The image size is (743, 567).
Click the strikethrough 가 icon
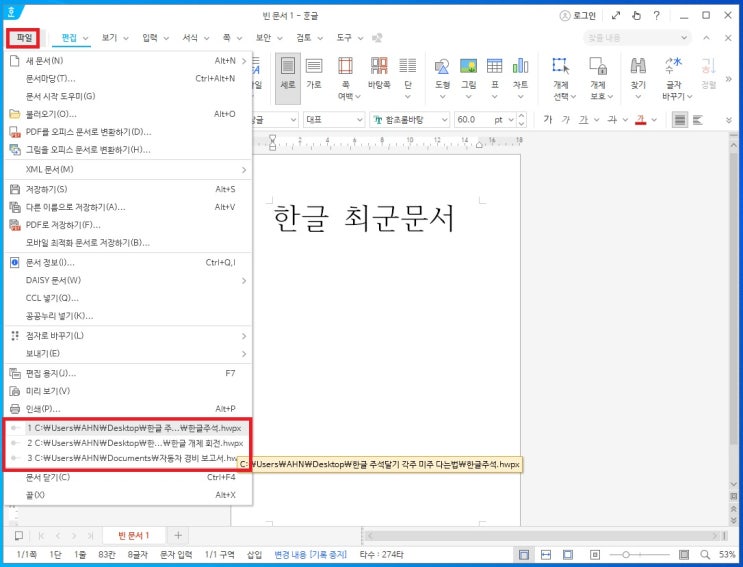point(612,120)
